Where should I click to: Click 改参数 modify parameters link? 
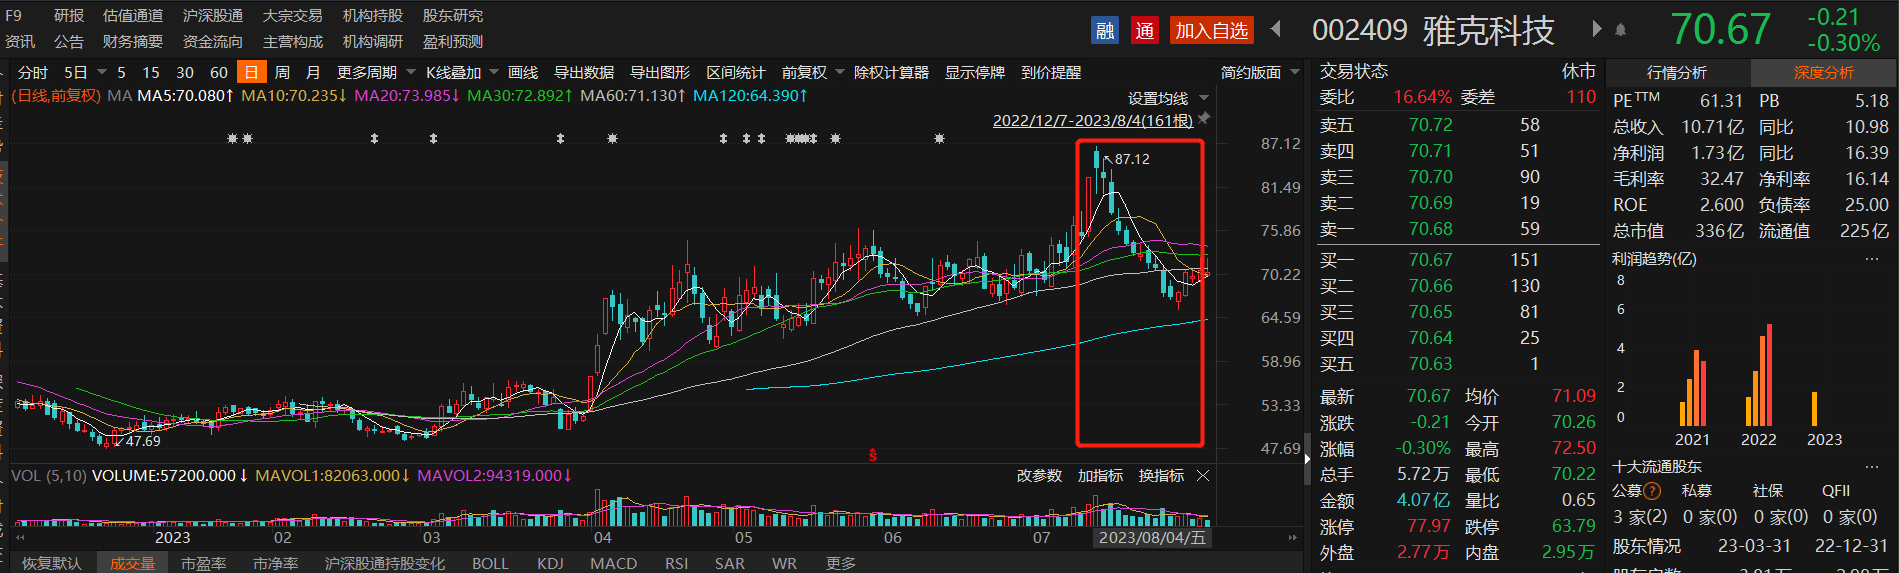click(x=1039, y=476)
